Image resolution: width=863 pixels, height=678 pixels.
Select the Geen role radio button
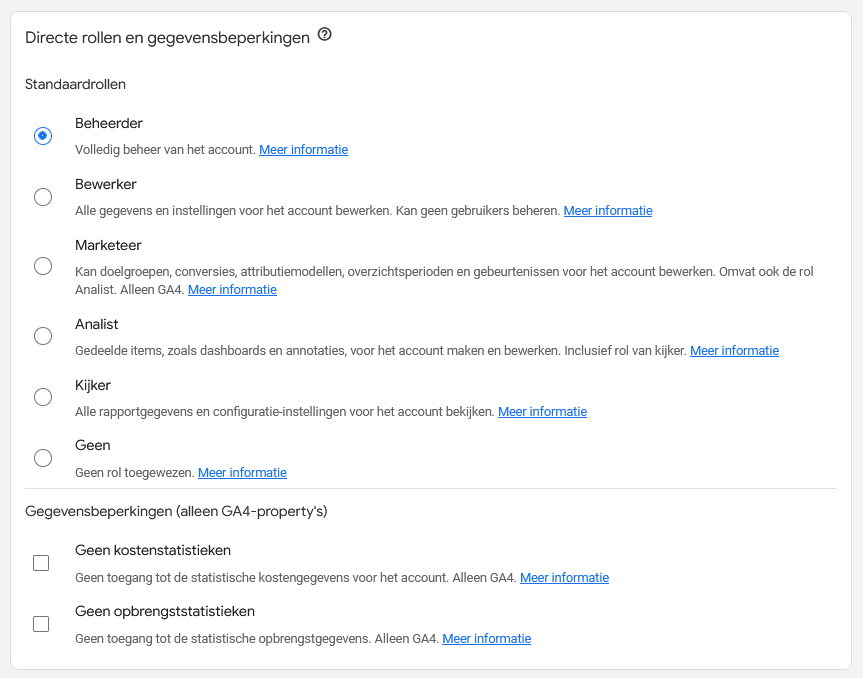(43, 458)
